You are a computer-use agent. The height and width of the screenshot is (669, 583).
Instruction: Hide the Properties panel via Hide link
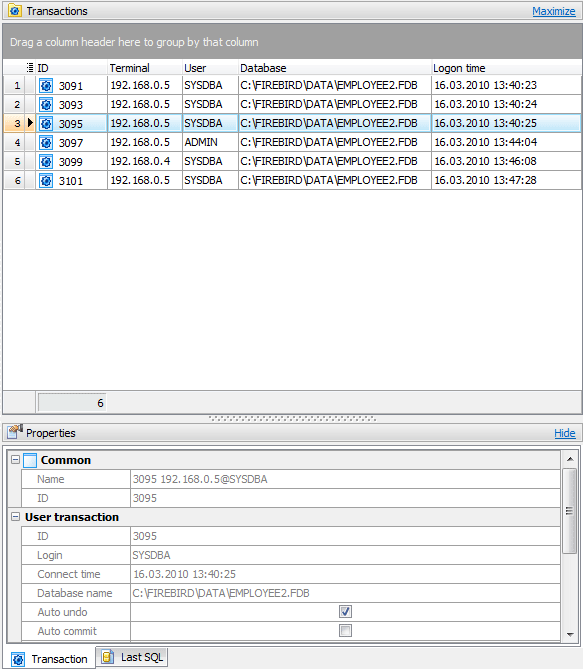(565, 433)
